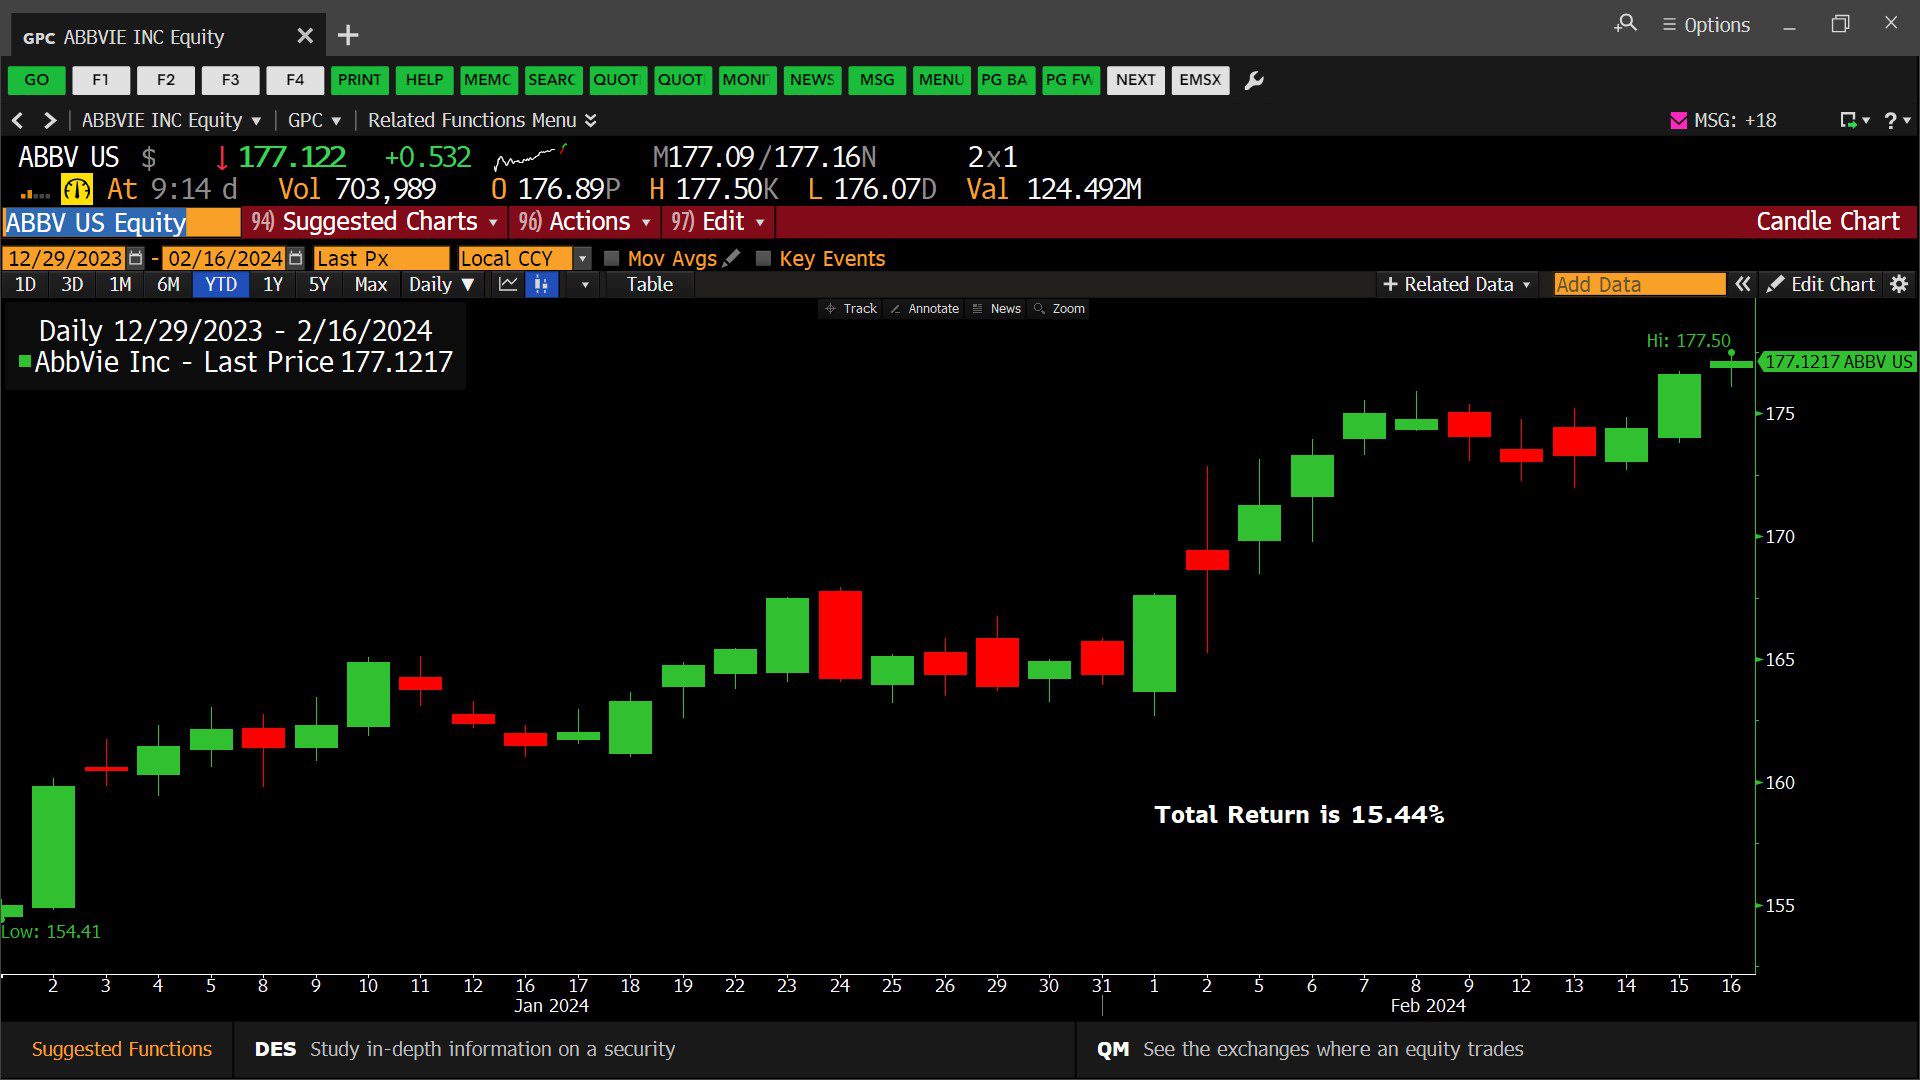
Task: Go back with the left arrow icon
Action: coord(17,120)
